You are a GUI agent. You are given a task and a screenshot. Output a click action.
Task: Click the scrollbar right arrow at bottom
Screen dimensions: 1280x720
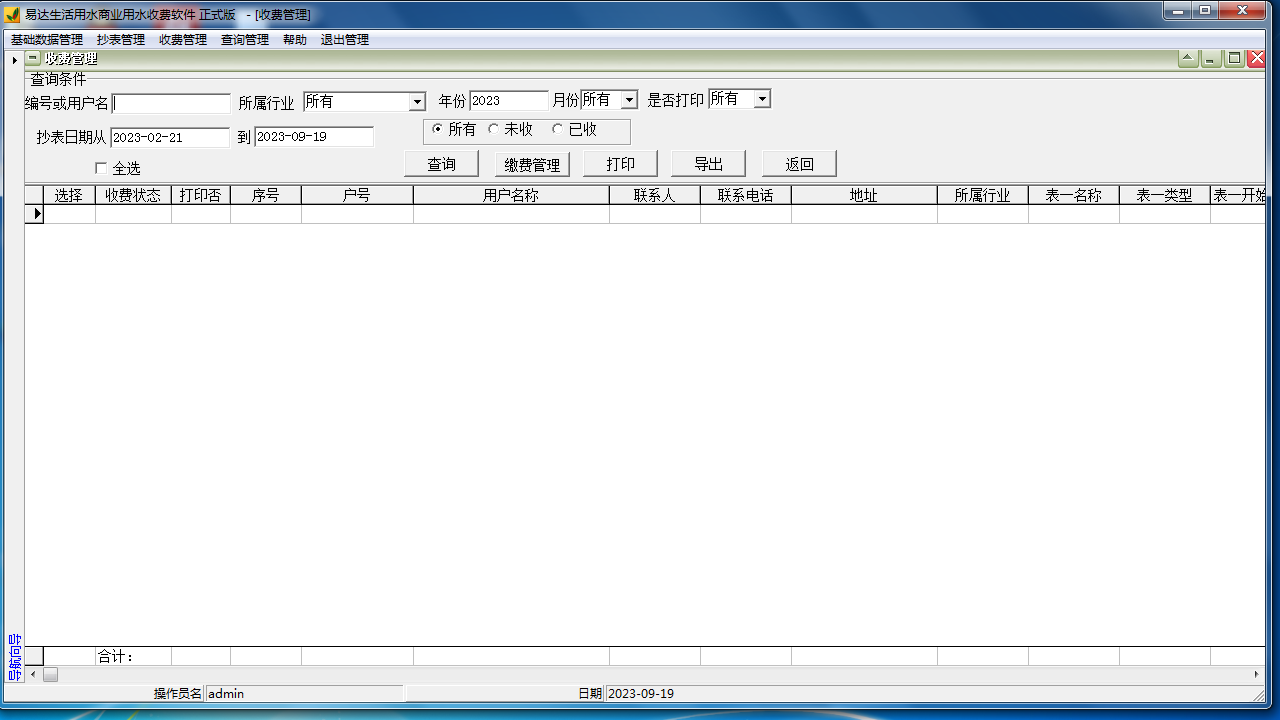(x=1257, y=675)
